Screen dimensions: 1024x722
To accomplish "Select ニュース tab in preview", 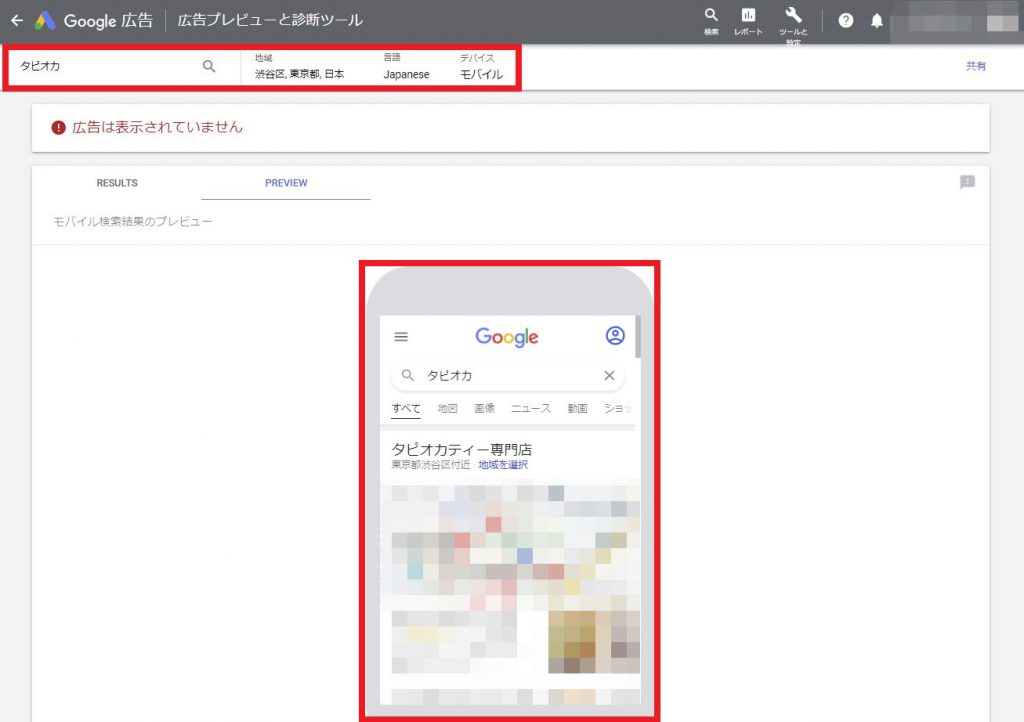I will [531, 409].
